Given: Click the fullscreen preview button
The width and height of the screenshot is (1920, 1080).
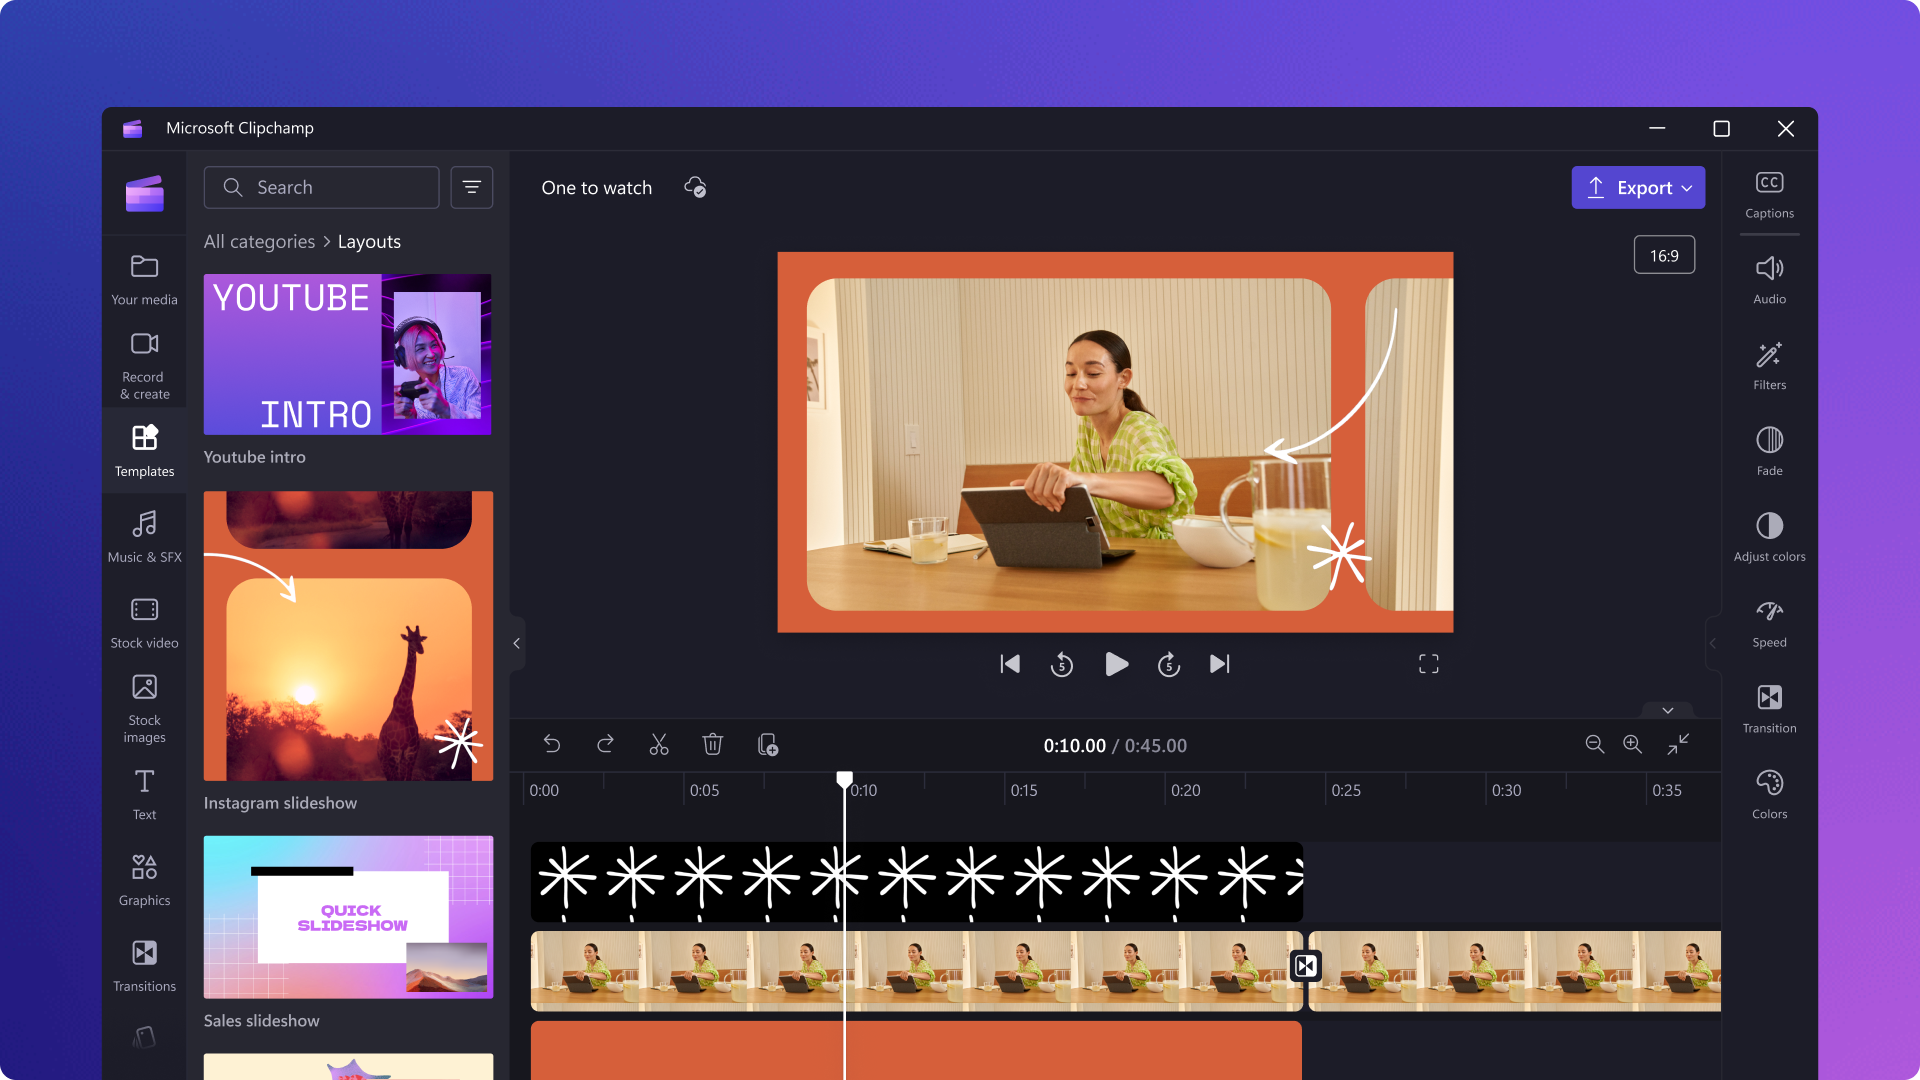Looking at the screenshot, I should [x=1428, y=665].
